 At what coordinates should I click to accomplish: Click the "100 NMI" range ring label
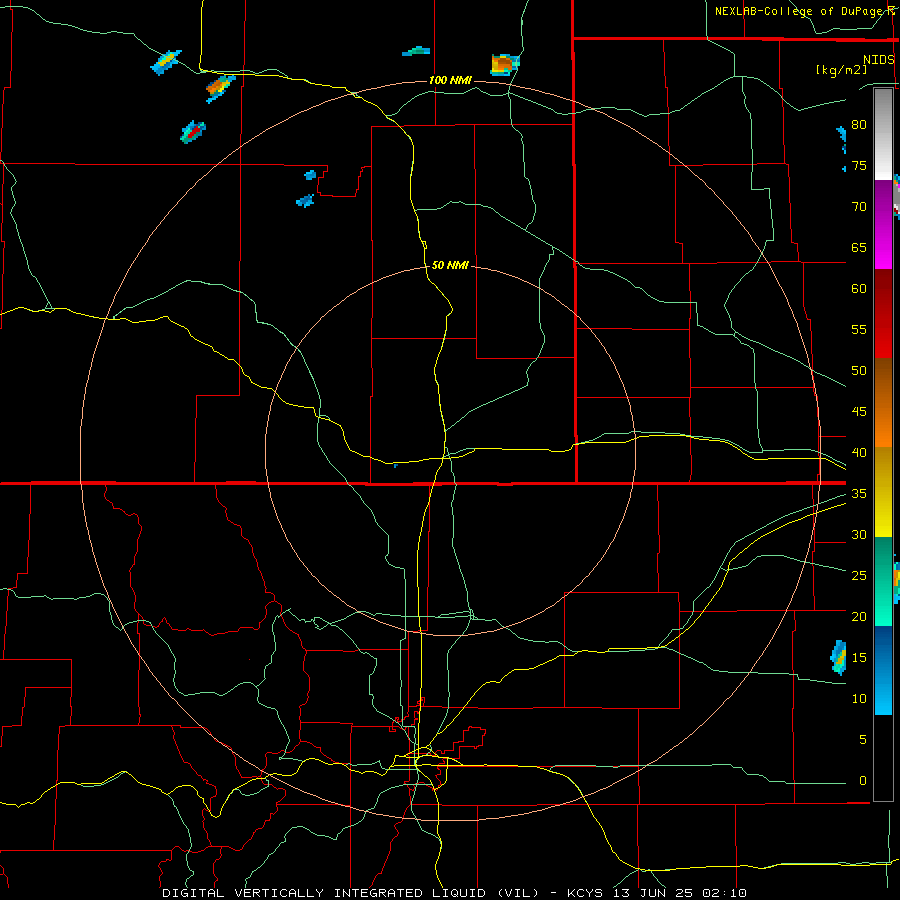pyautogui.click(x=450, y=80)
